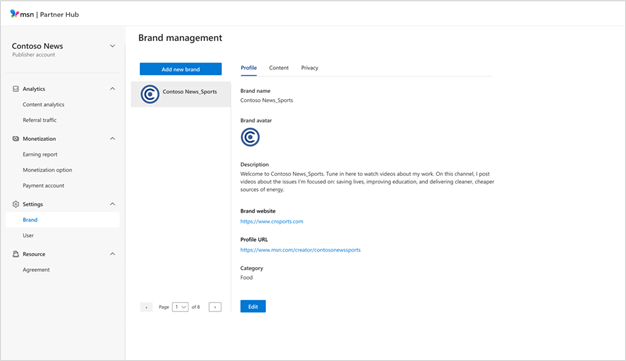Click the Edit button
Image resolution: width=626 pixels, height=361 pixels.
tap(253, 306)
